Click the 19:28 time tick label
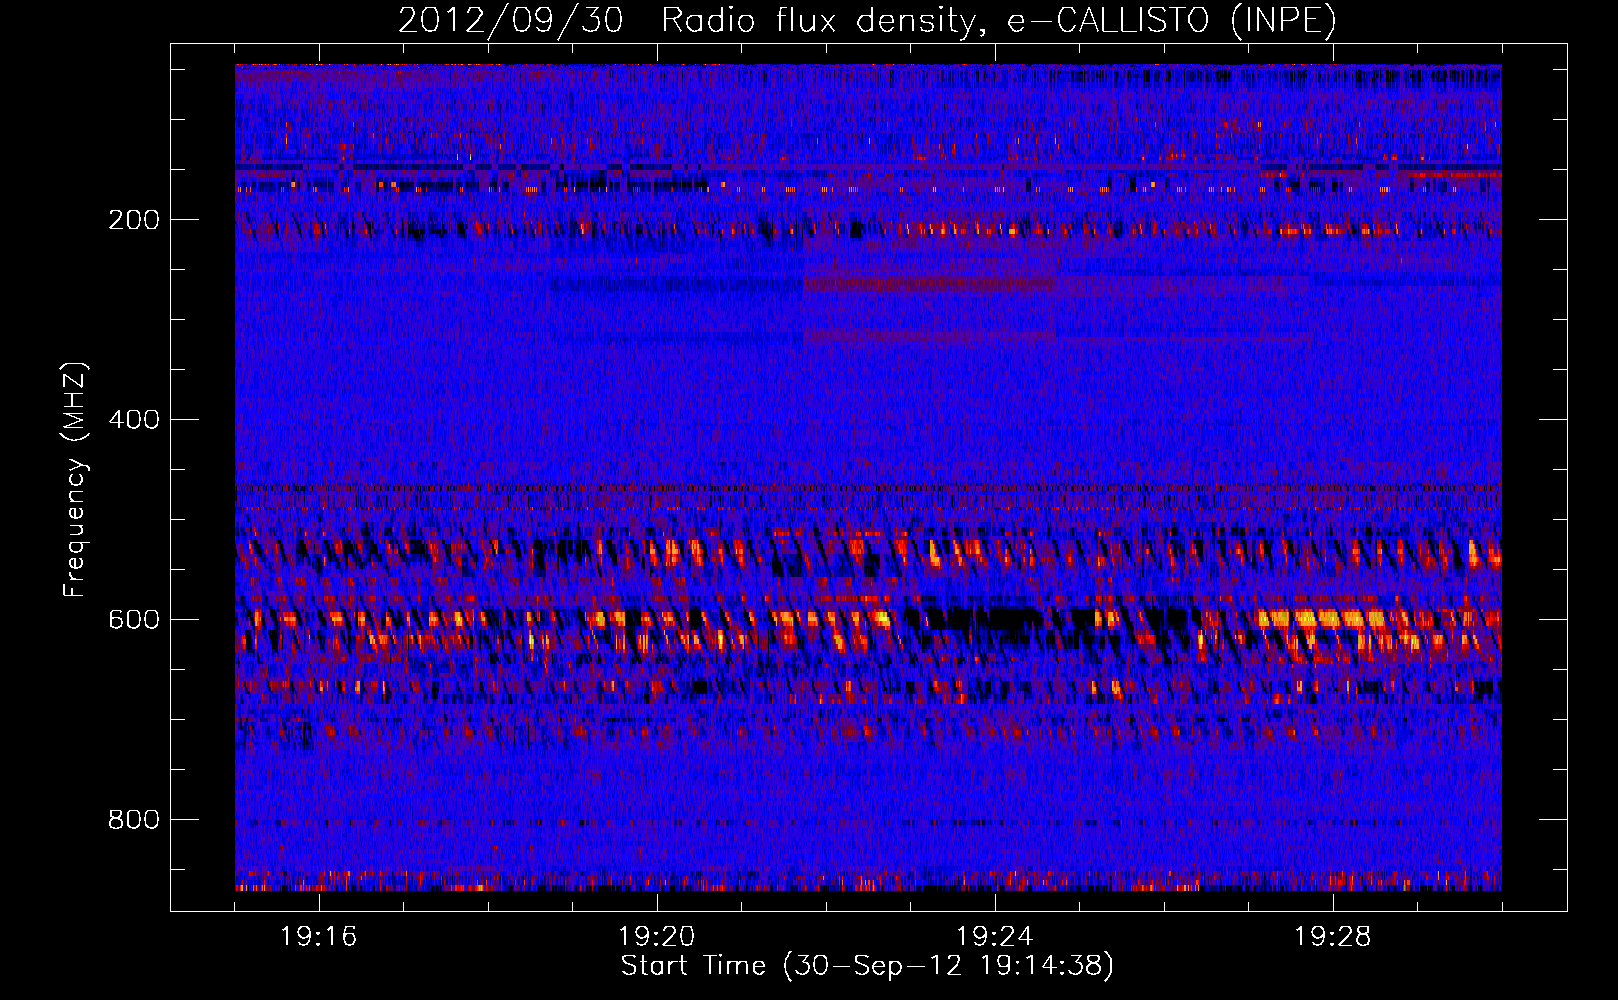 1333,937
